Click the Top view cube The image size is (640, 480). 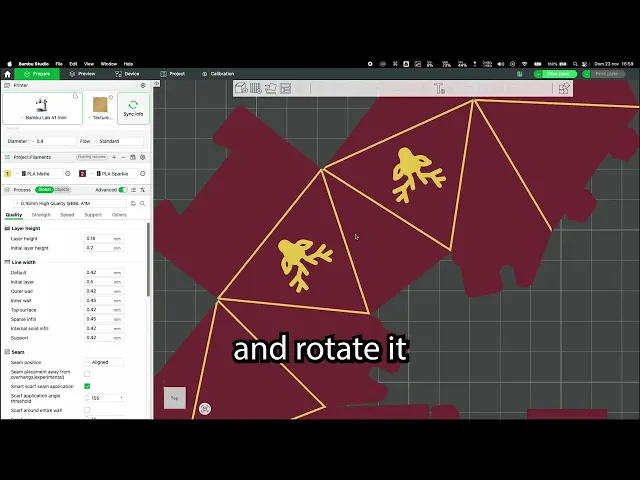click(x=175, y=398)
